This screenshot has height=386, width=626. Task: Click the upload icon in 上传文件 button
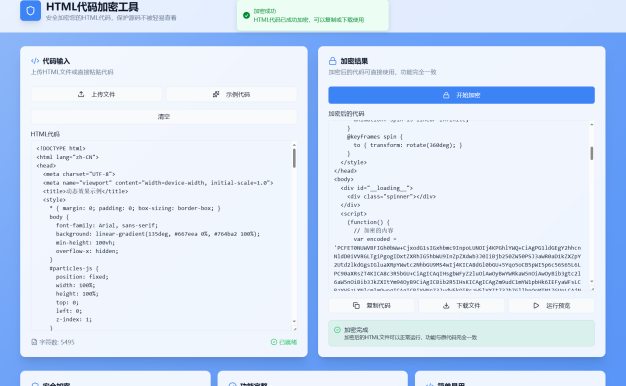pos(81,94)
